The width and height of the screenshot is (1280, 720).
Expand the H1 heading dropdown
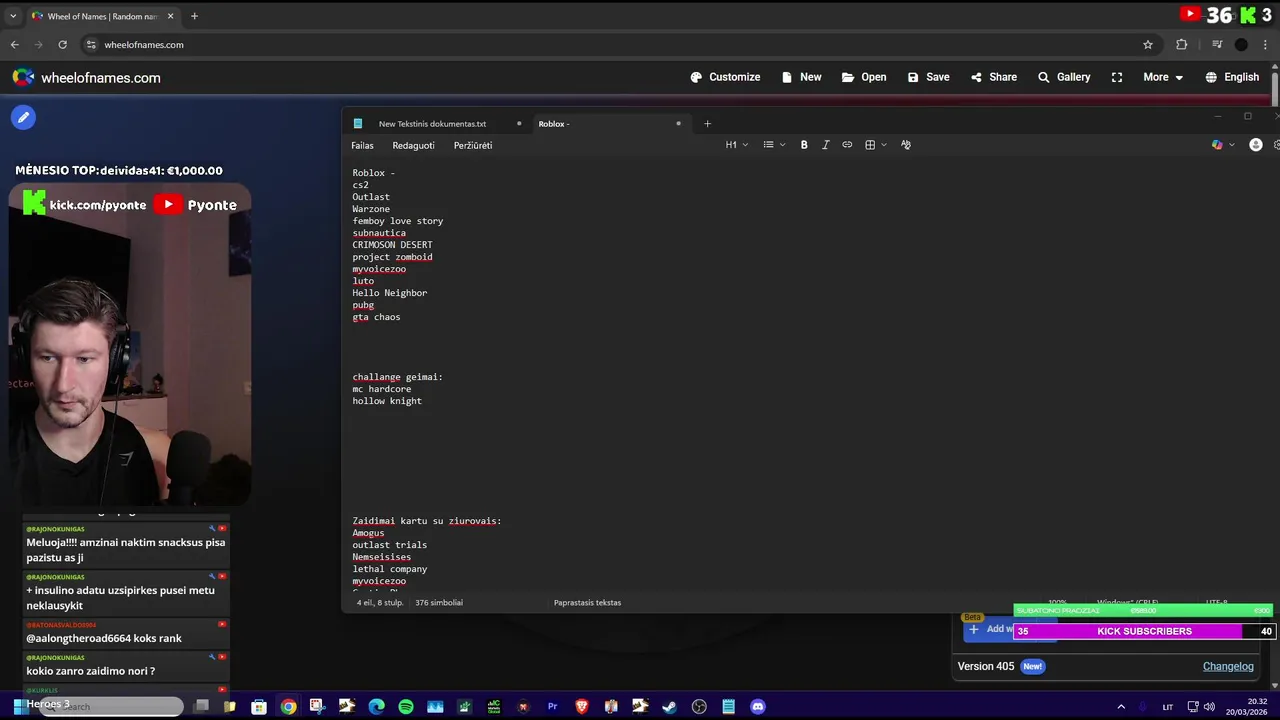737,145
